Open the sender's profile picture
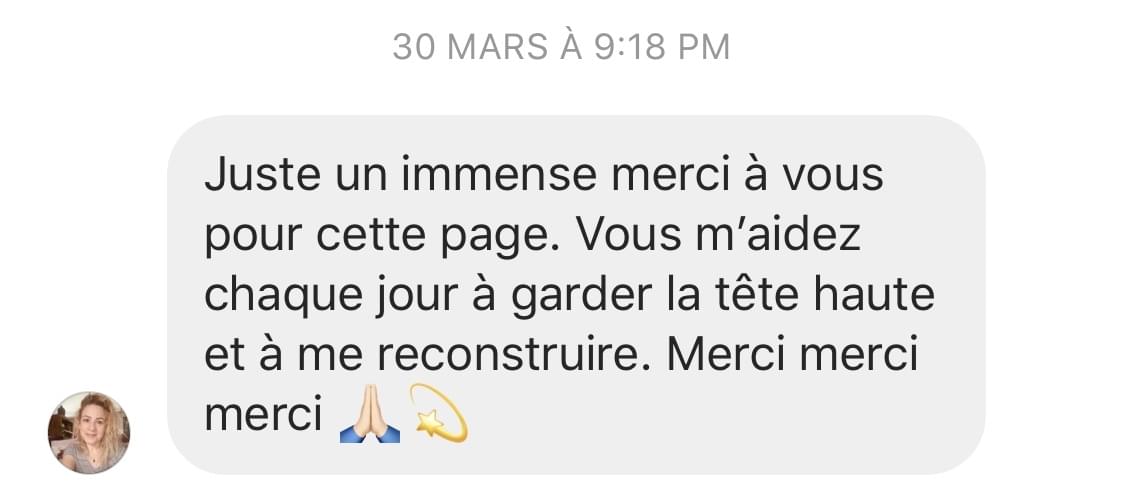Screen dimensions: 1124x496 [89, 432]
